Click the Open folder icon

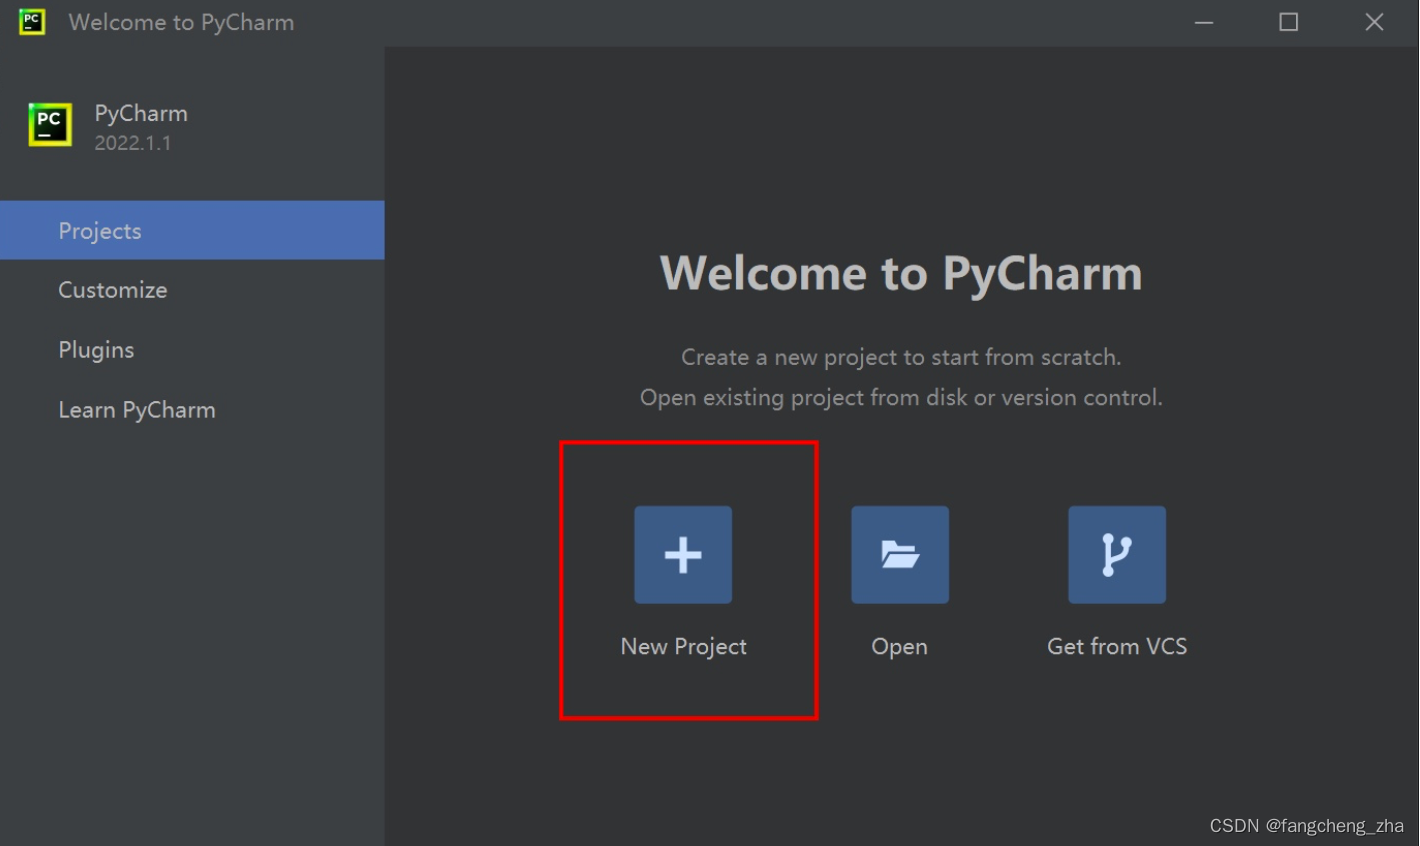900,555
